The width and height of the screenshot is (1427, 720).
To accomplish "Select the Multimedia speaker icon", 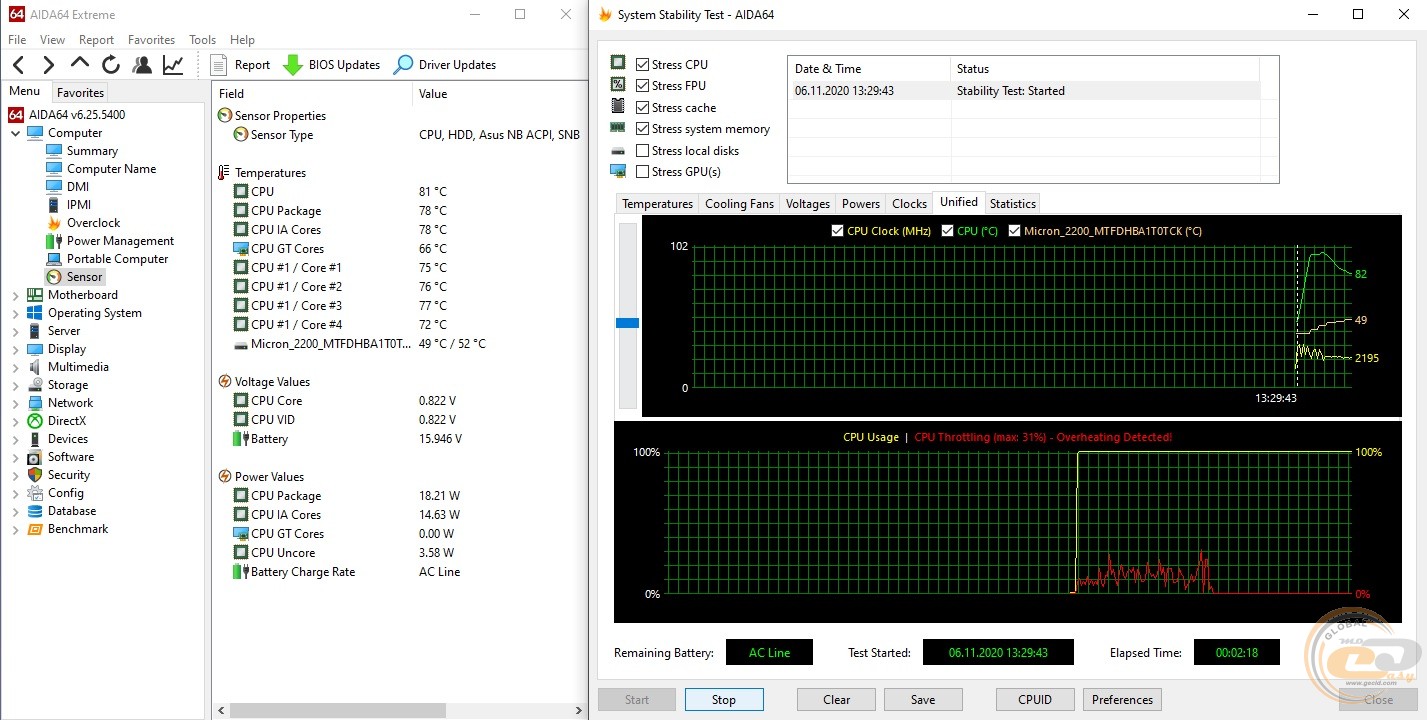I will point(35,367).
